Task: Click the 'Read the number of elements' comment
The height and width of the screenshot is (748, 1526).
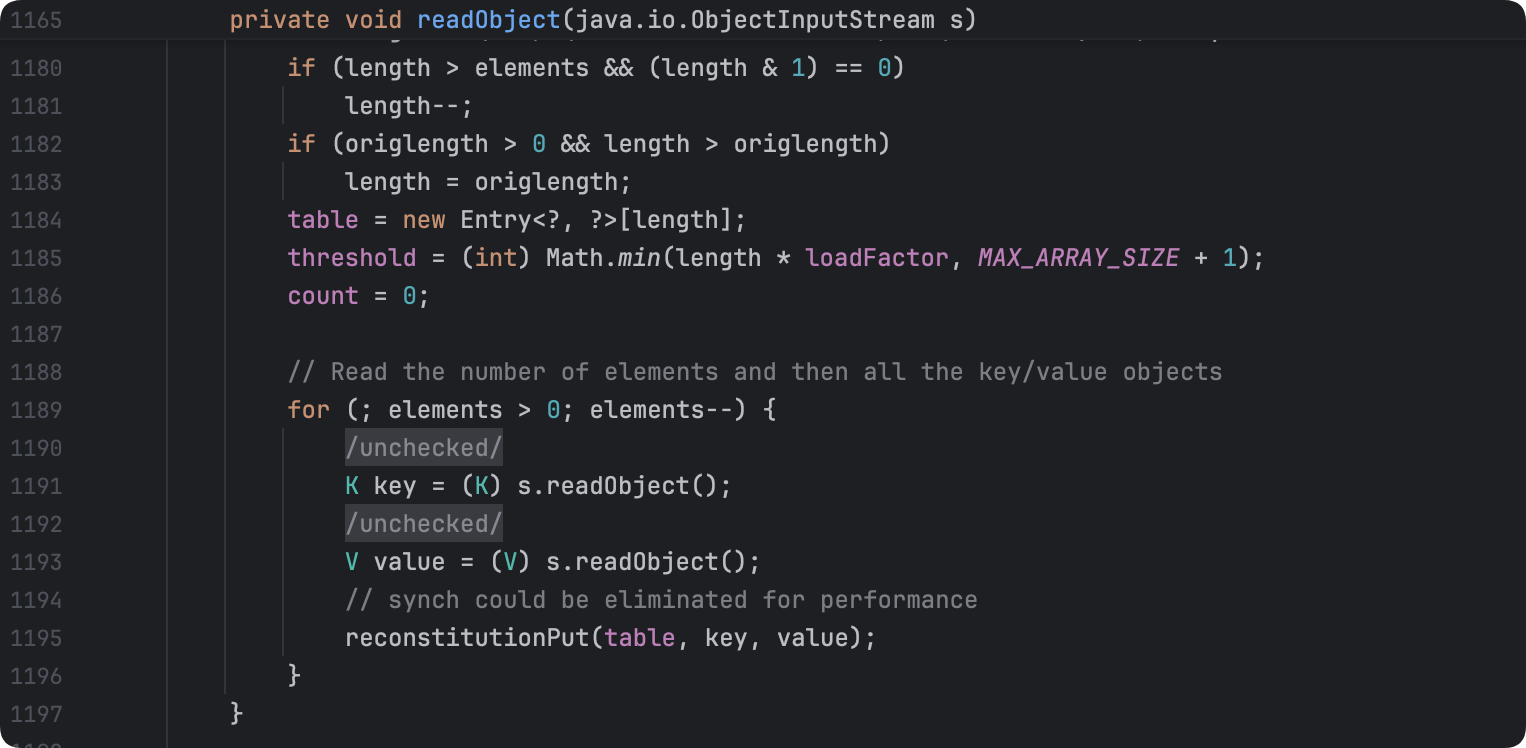Action: click(754, 372)
